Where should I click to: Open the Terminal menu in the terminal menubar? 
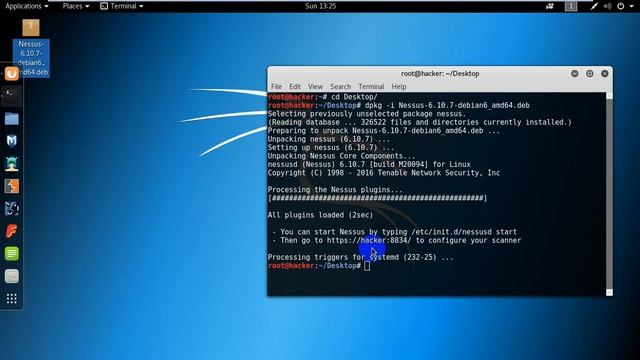point(371,87)
